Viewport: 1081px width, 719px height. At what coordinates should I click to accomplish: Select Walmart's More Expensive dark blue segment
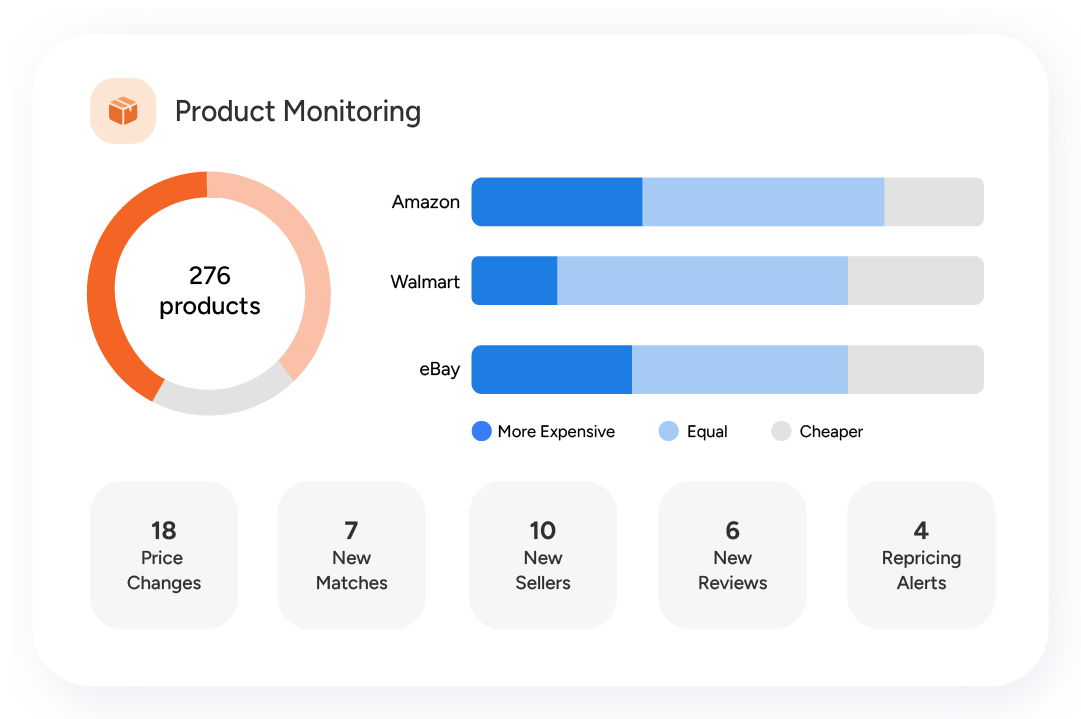(x=514, y=281)
